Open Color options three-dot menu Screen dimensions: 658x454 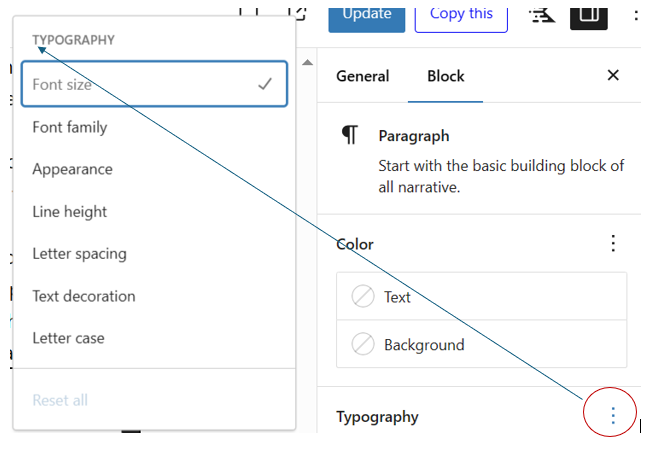(613, 244)
